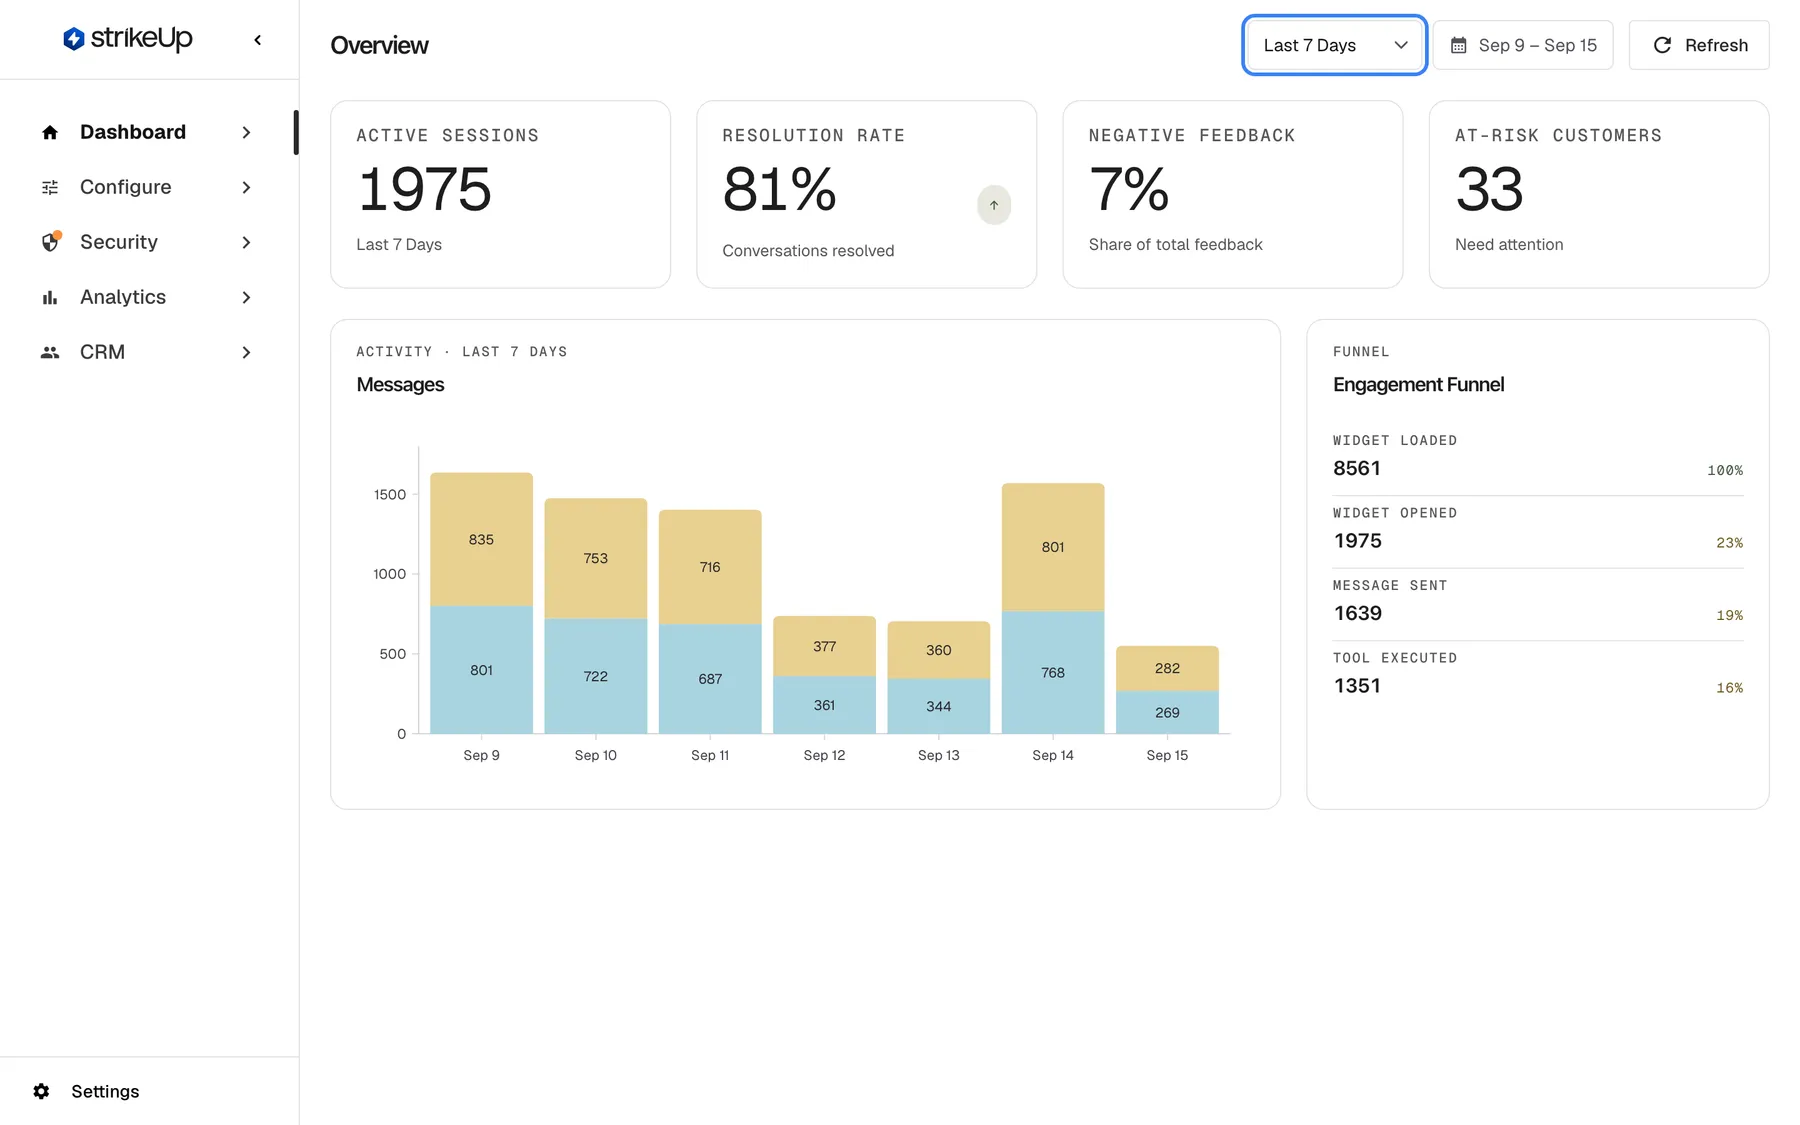Click the Sep 14 blue bar segment 768
Screen dimensions: 1800x1125
tap(1053, 672)
